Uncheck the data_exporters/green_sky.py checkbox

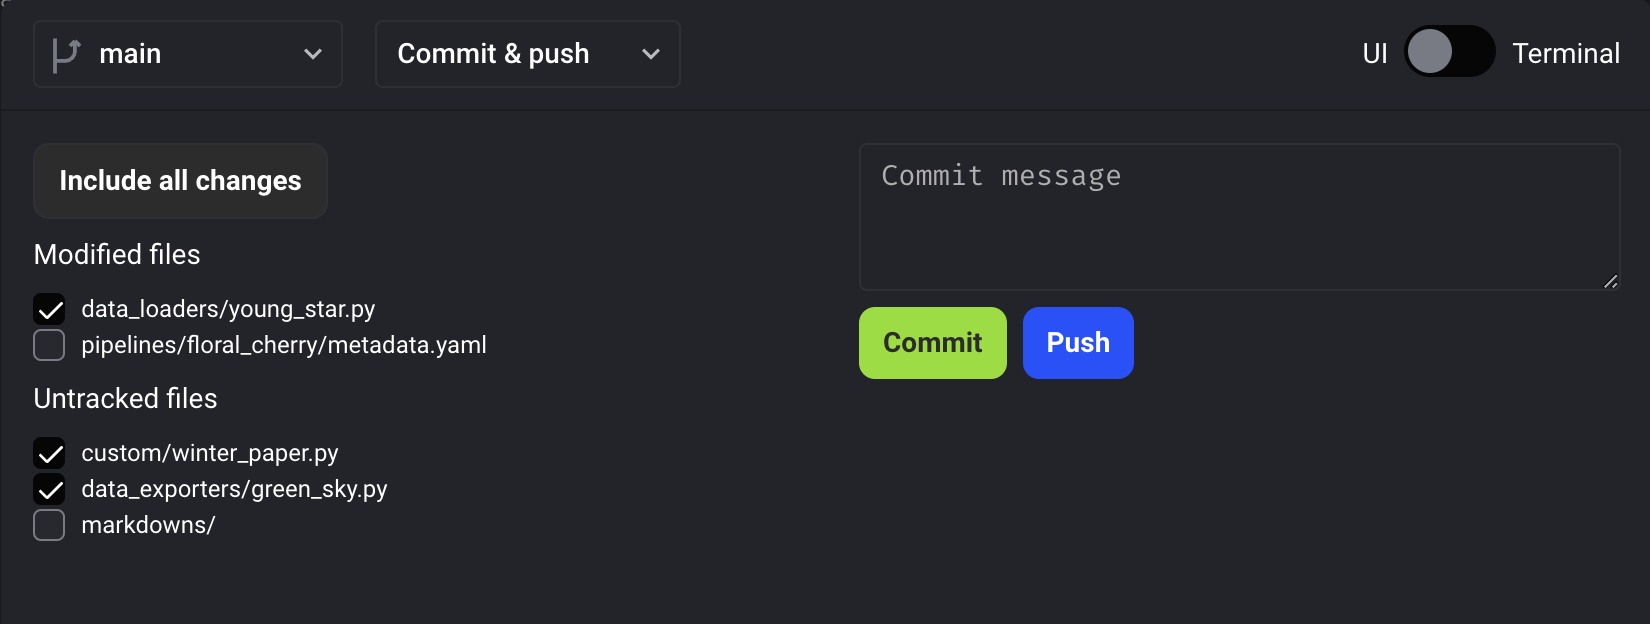pos(49,489)
